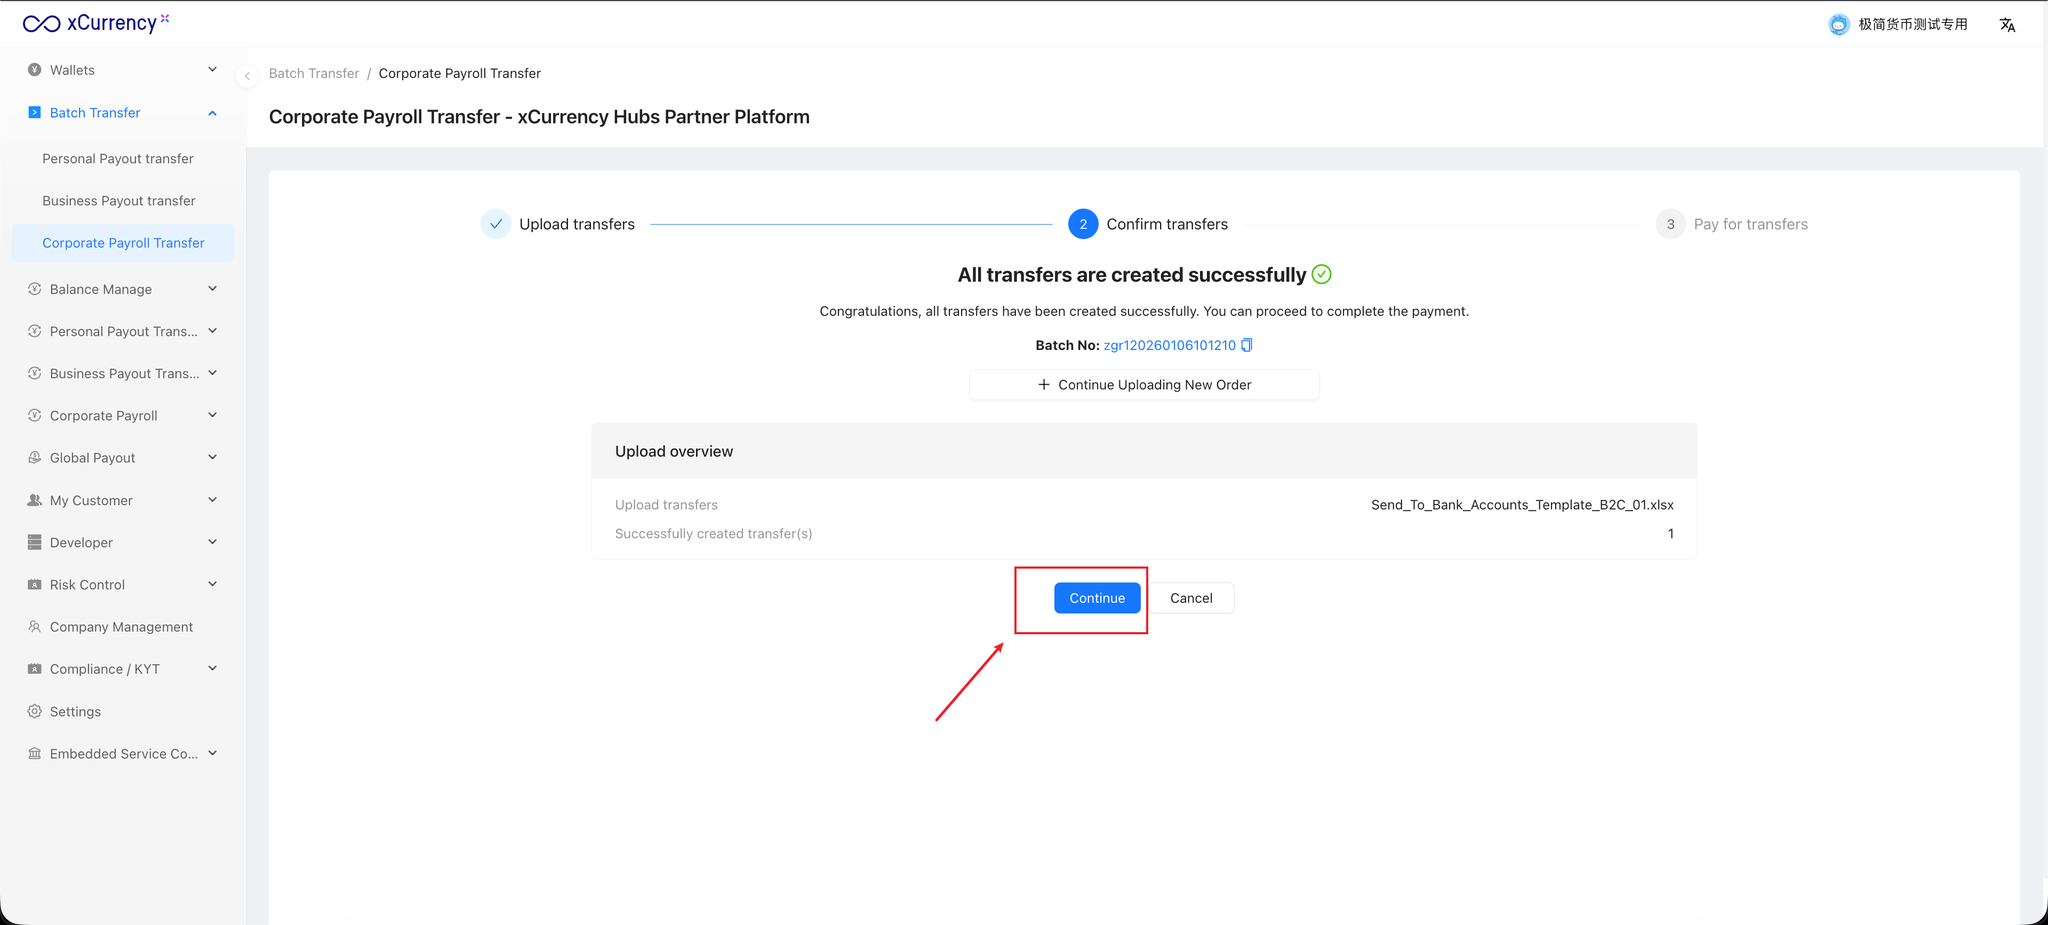Click the Wallets sidebar icon
The width and height of the screenshot is (2048, 925).
[x=35, y=70]
